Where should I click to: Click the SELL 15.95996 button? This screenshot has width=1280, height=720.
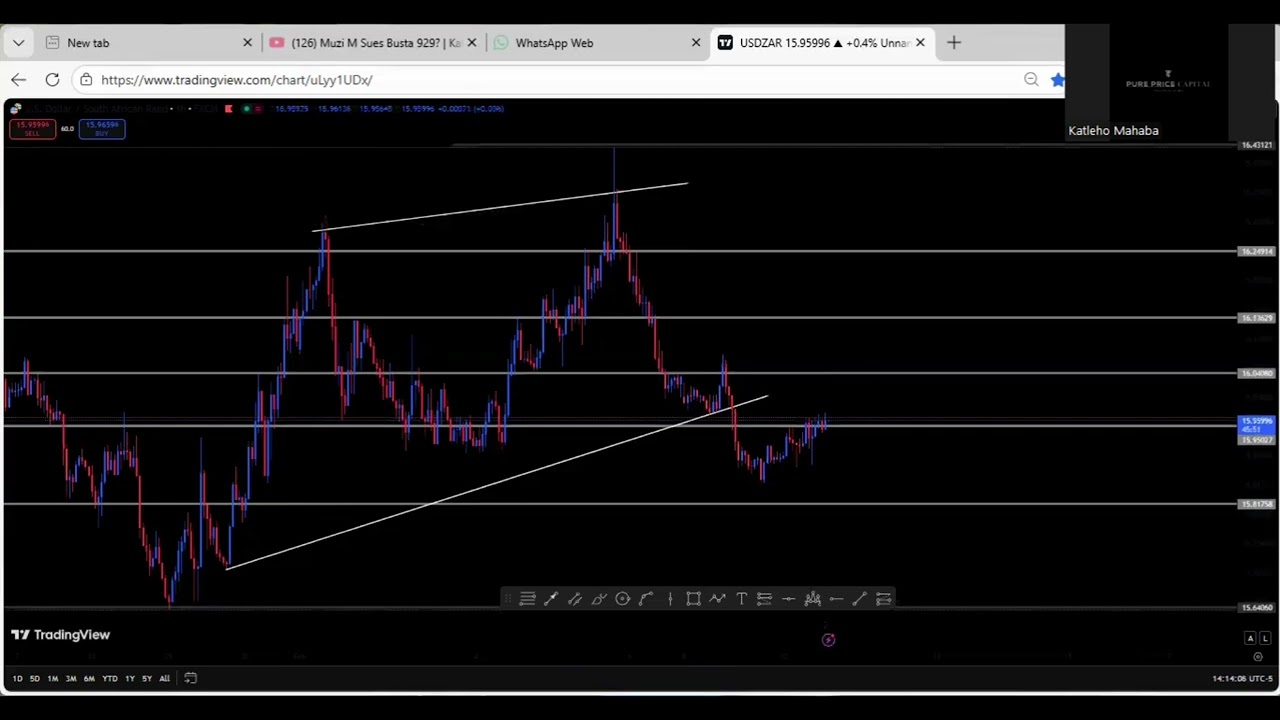(x=33, y=129)
